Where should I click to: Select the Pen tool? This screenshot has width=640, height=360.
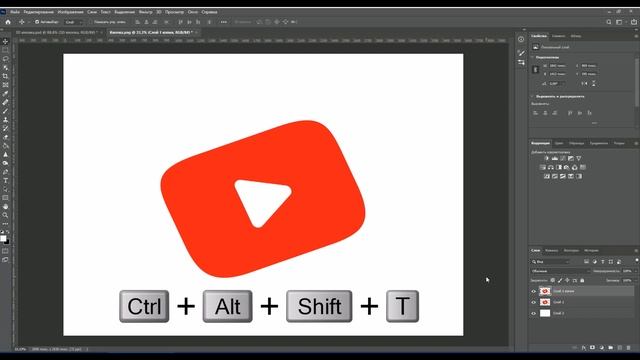click(x=5, y=172)
